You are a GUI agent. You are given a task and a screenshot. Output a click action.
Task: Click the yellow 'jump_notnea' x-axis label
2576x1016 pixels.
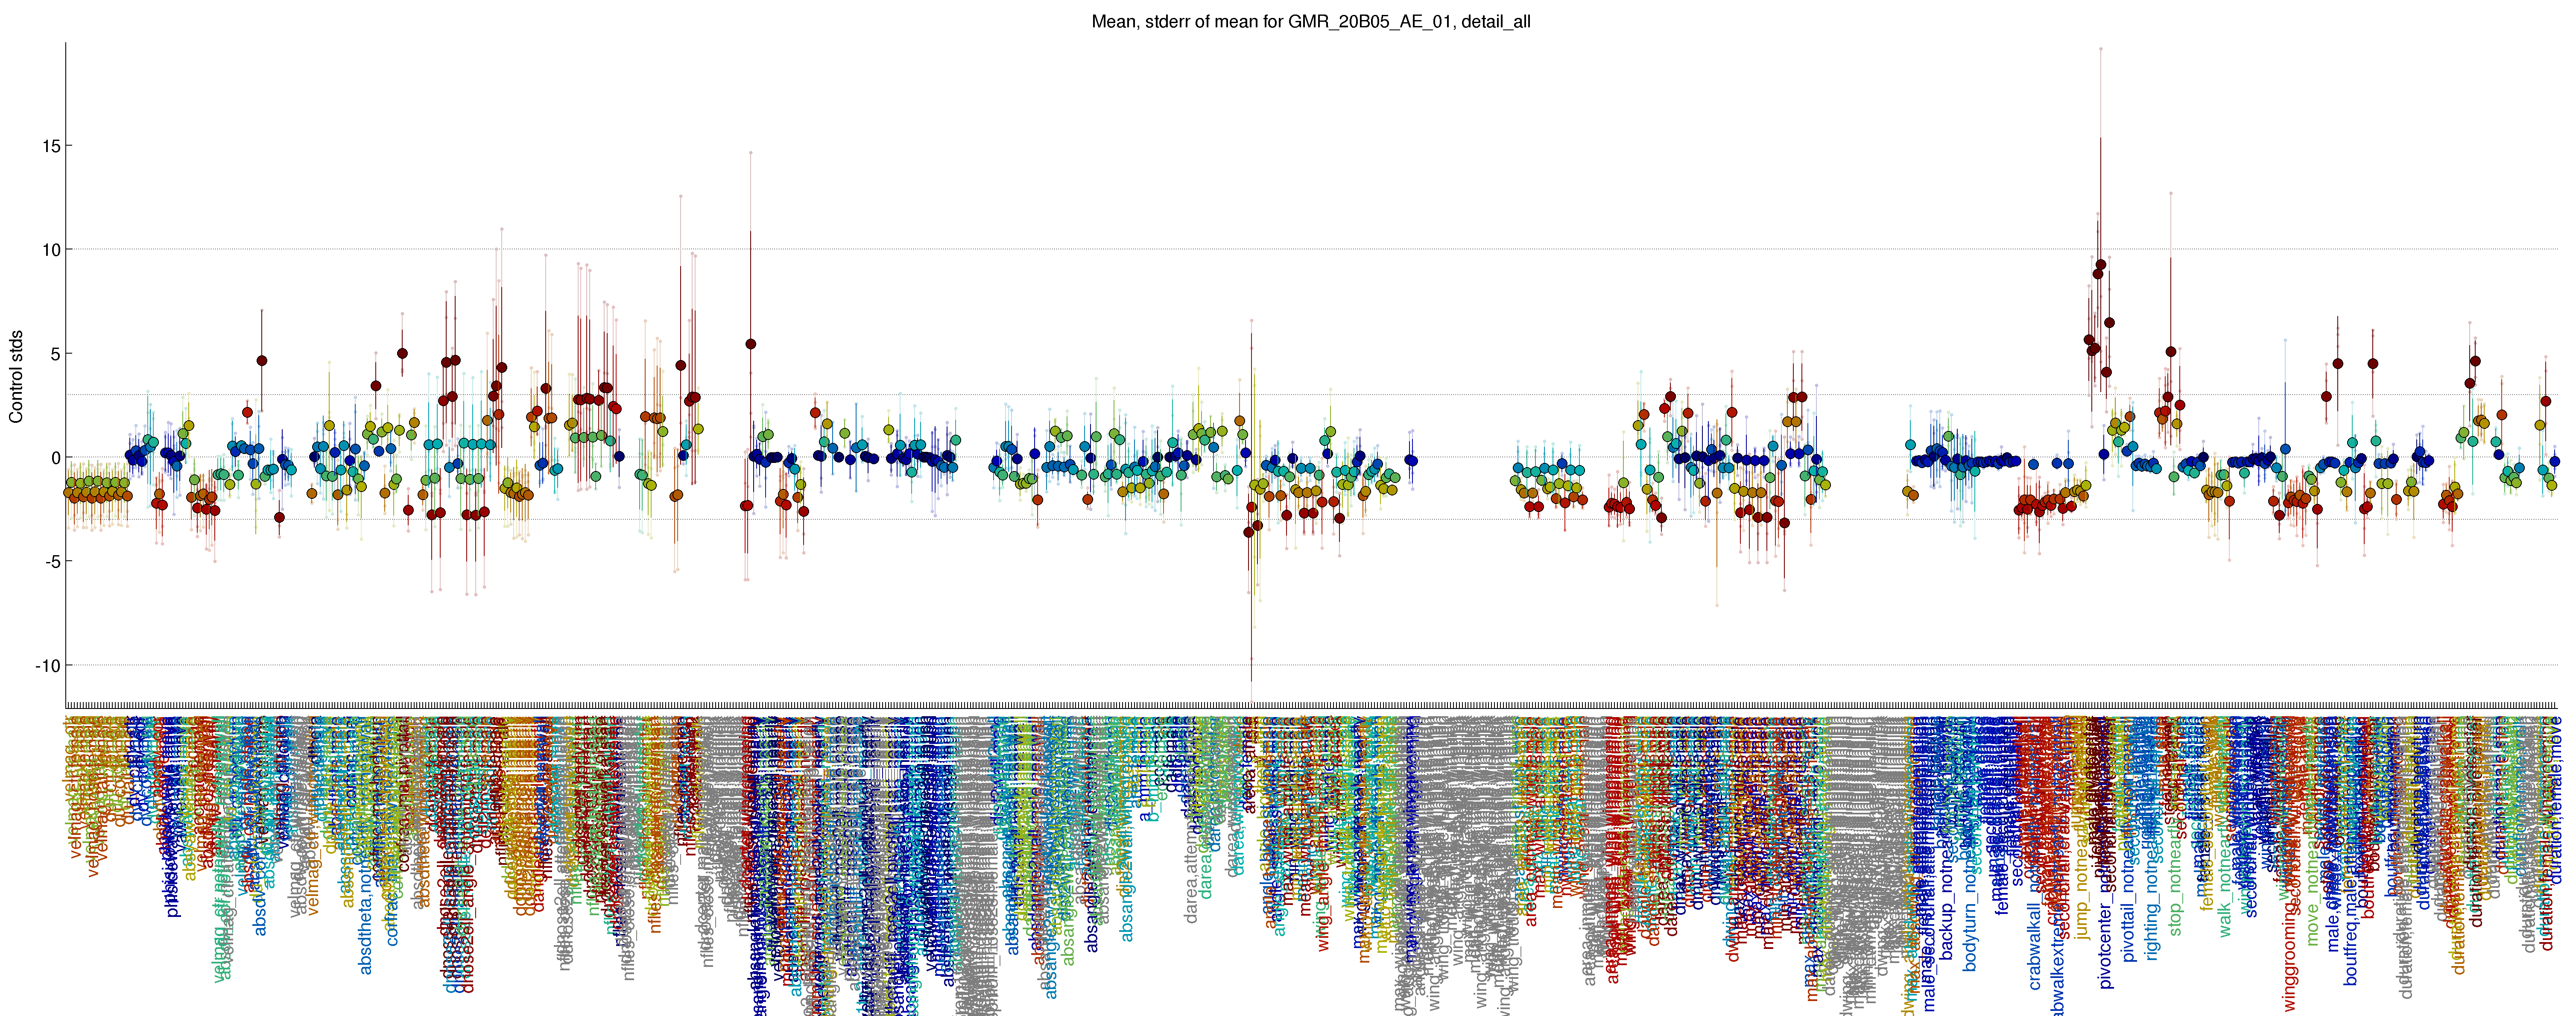[2082, 890]
